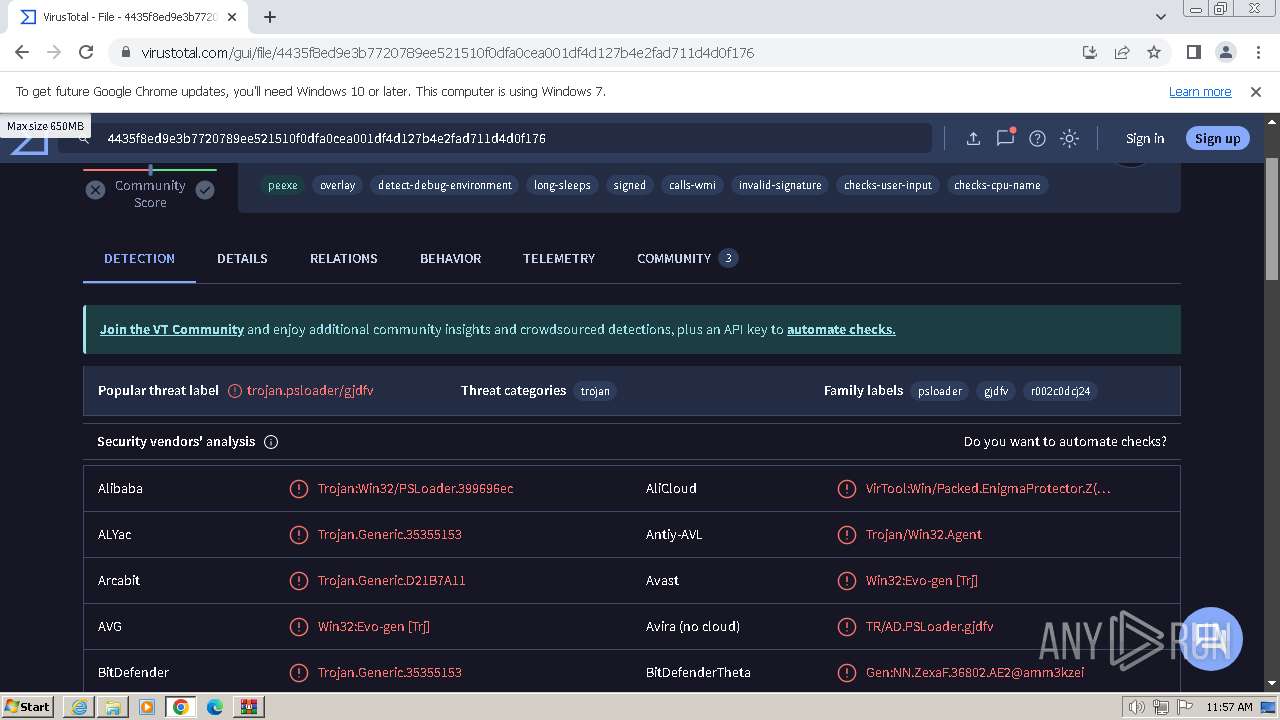
Task: Click the info icon beside Security vendors' analysis
Action: coord(271,442)
